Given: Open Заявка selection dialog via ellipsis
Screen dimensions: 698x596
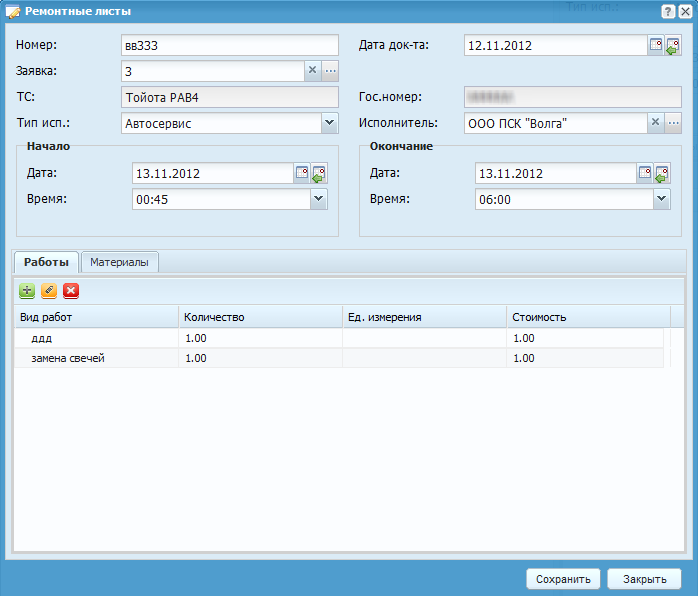Looking at the screenshot, I should 330,70.
